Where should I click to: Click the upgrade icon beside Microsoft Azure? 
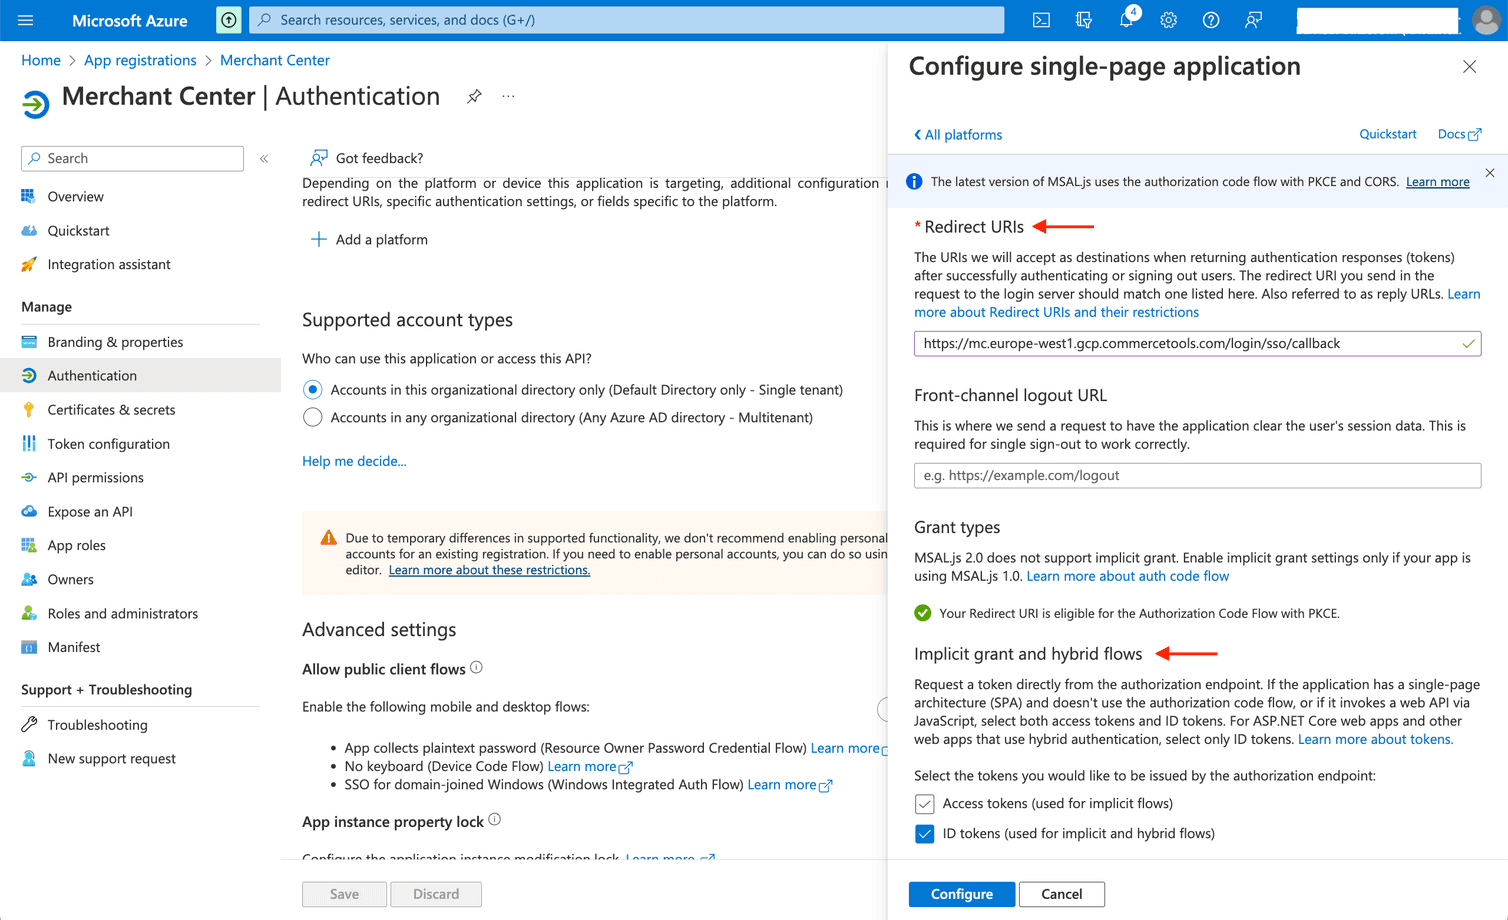coord(229,20)
